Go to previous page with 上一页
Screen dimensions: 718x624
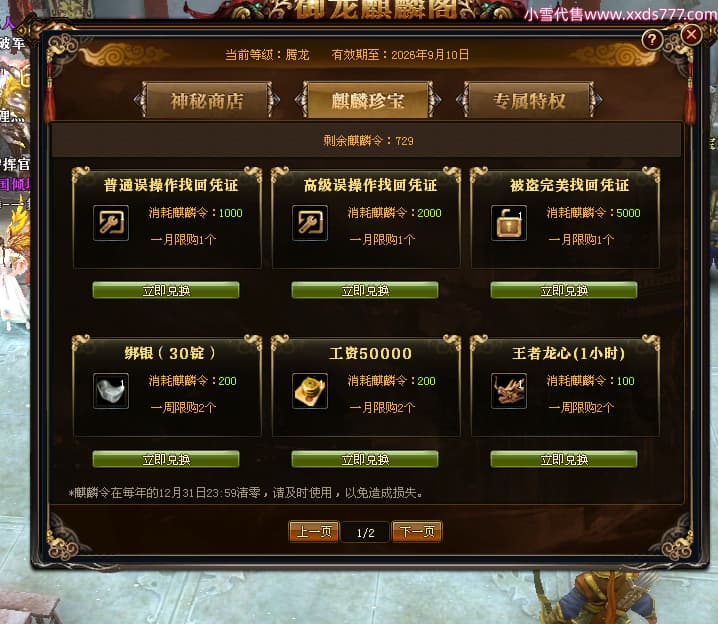(314, 532)
